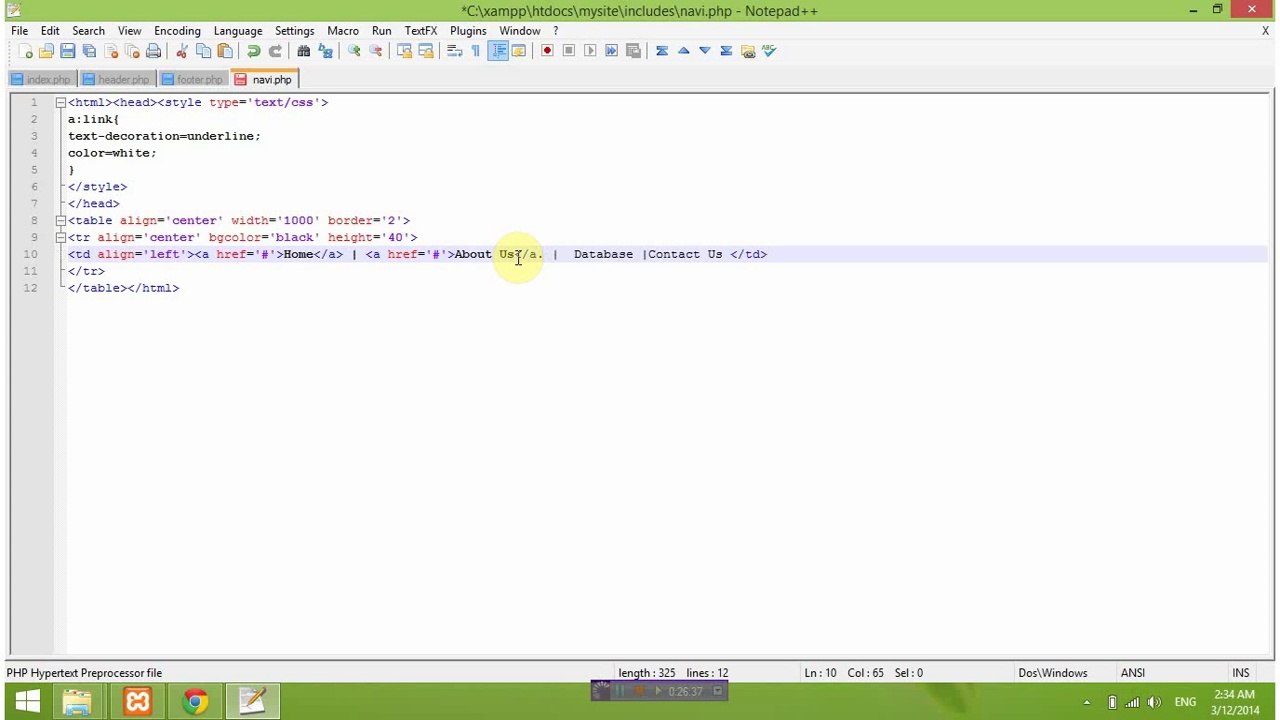
Task: Open the Macro menu
Action: 343,31
